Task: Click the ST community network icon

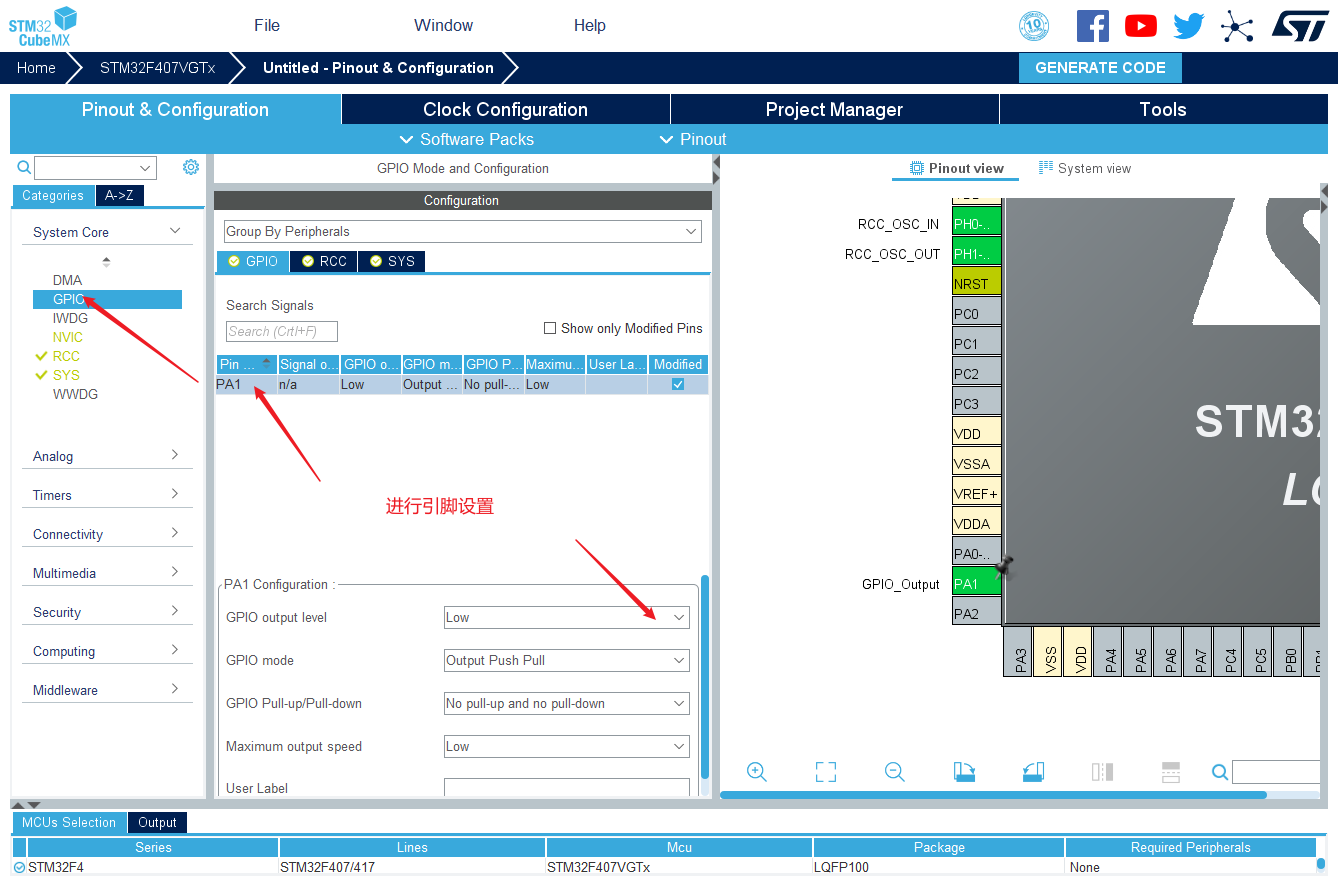Action: [1237, 26]
